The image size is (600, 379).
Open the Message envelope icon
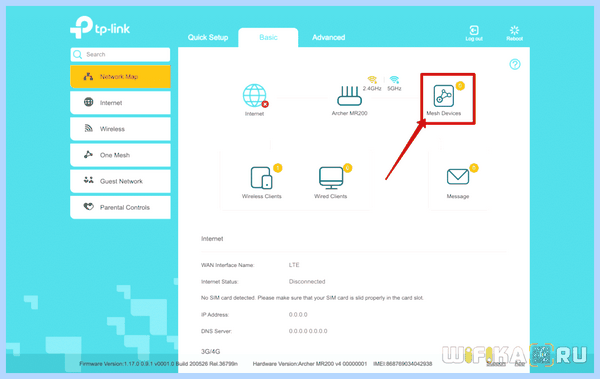pos(458,177)
